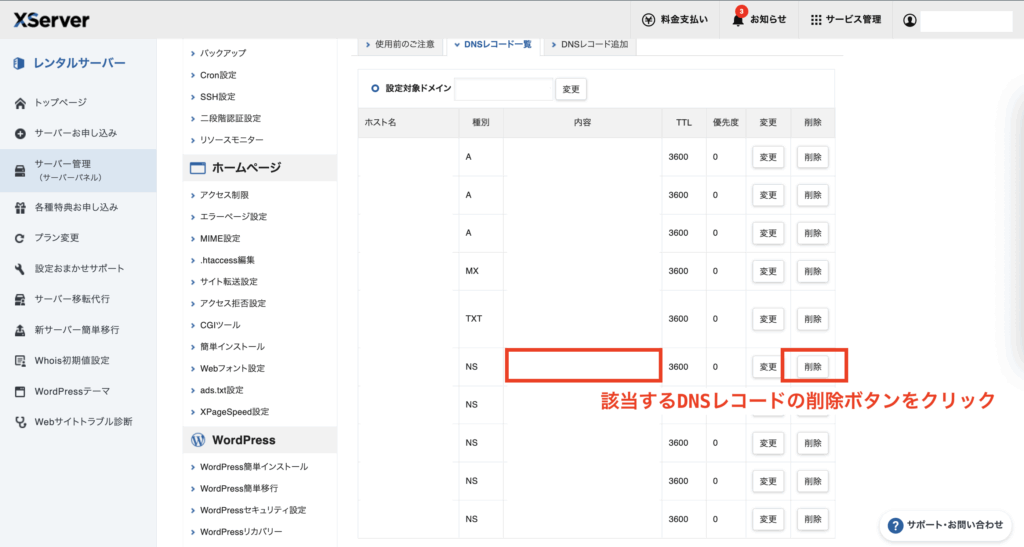The width and height of the screenshot is (1024, 547).
Task: Click 変更 button in MX row
Action: pos(768,272)
